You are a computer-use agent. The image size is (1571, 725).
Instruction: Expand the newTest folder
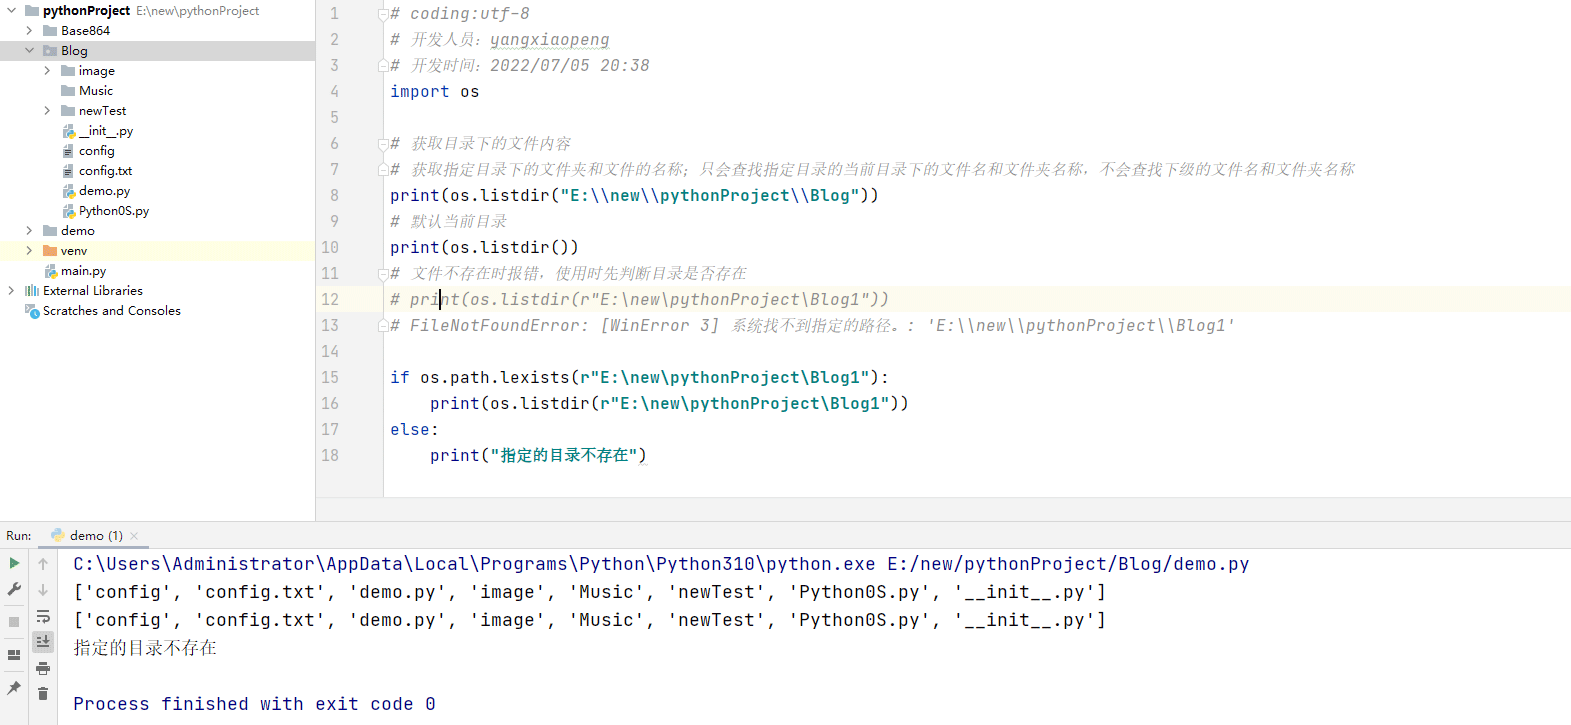click(47, 111)
